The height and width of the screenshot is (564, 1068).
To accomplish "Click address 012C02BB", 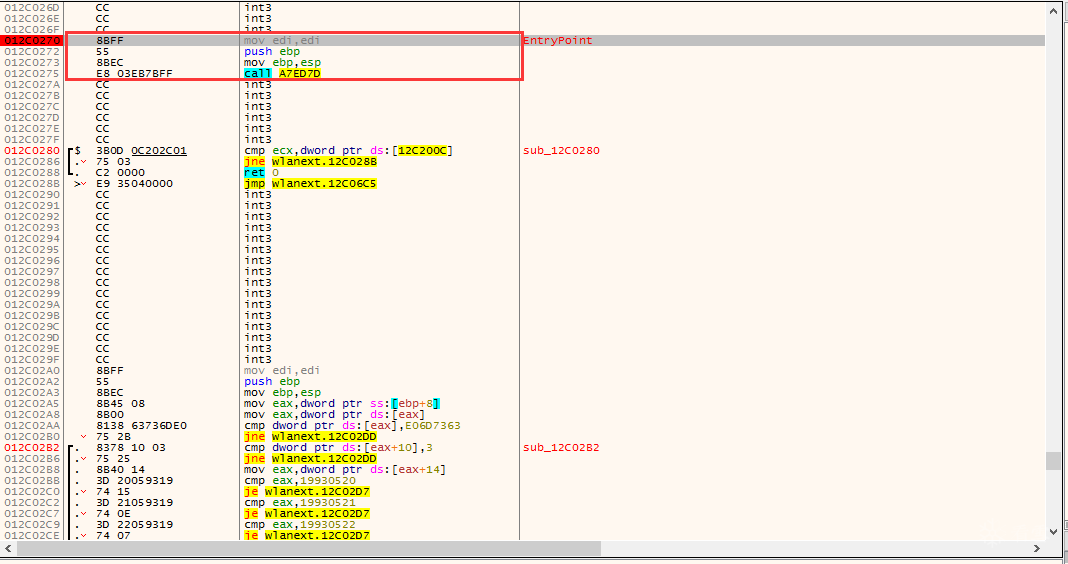I will coord(32,481).
